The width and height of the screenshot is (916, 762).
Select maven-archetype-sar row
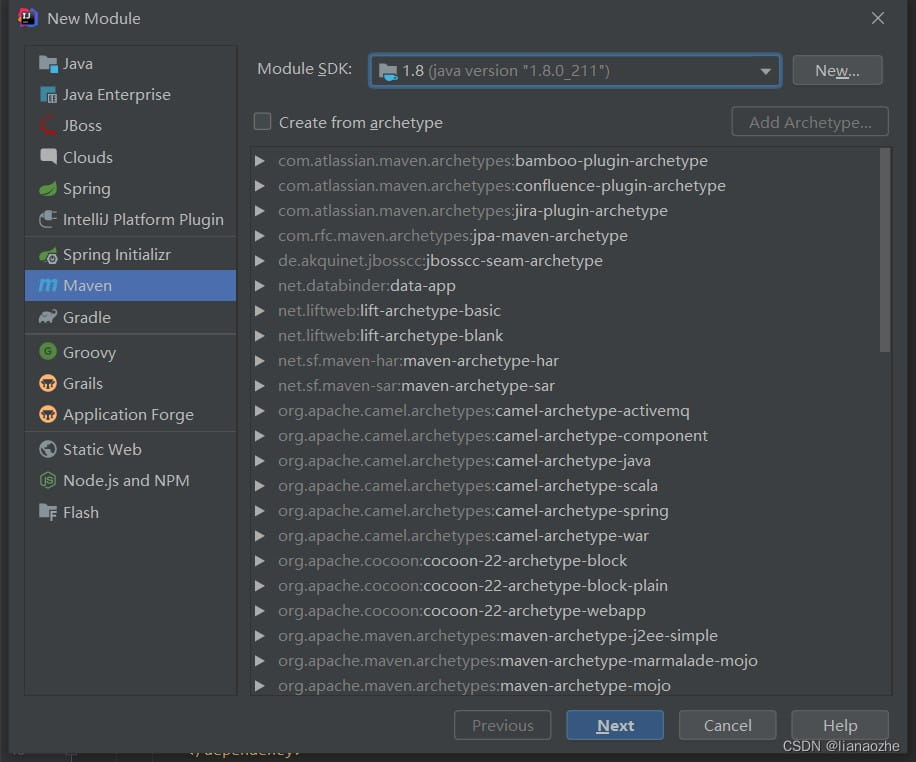pos(565,386)
